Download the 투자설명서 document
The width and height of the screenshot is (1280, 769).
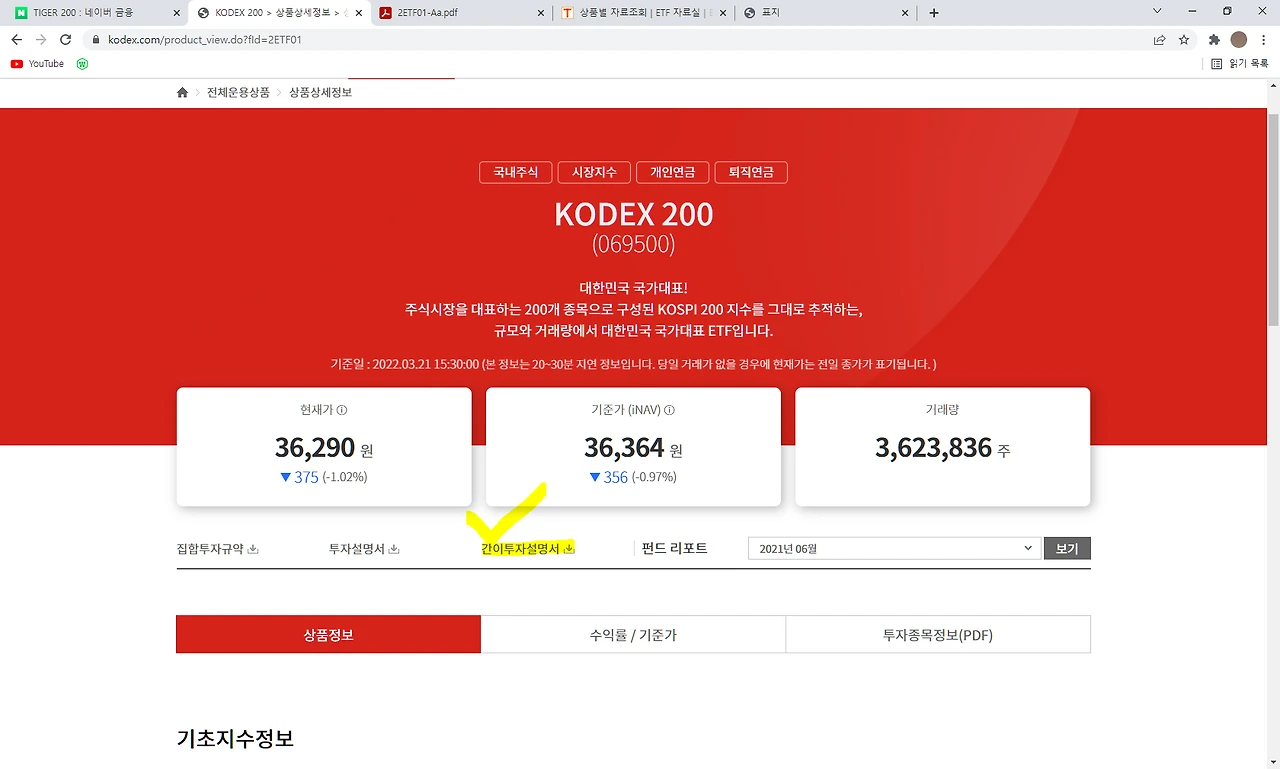tap(364, 549)
